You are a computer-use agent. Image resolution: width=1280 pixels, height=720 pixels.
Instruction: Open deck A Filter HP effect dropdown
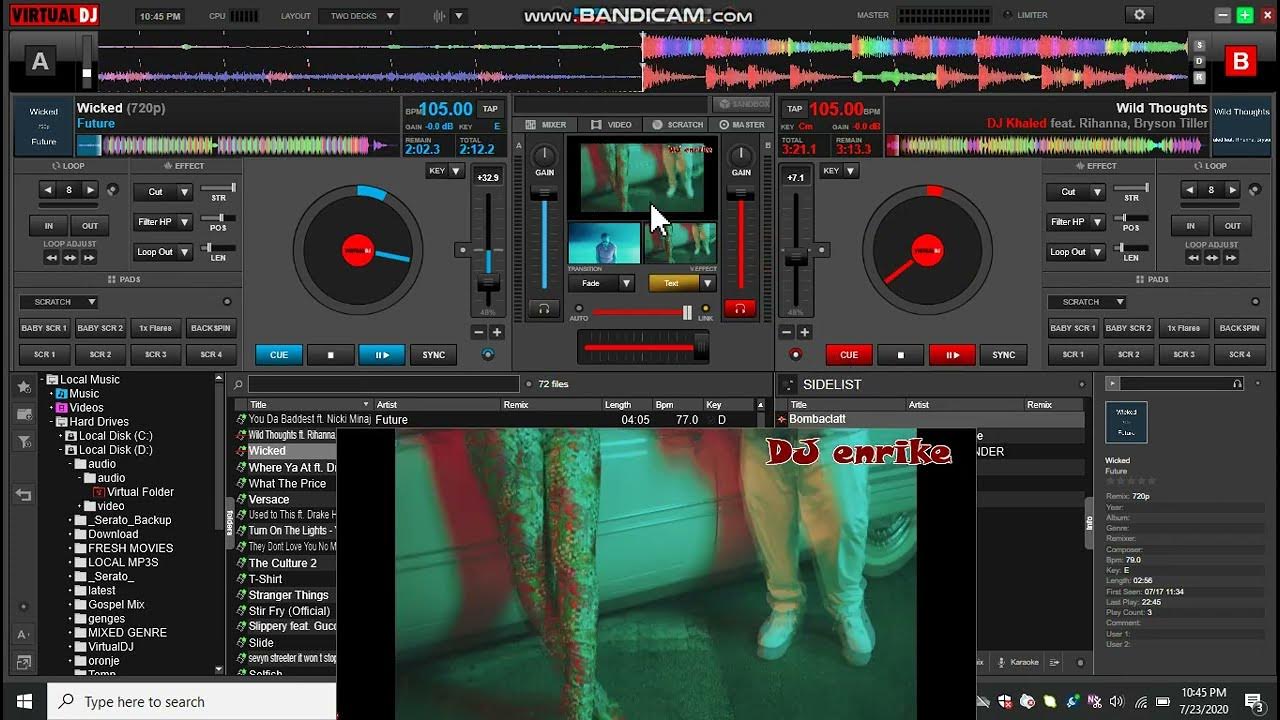(x=164, y=222)
